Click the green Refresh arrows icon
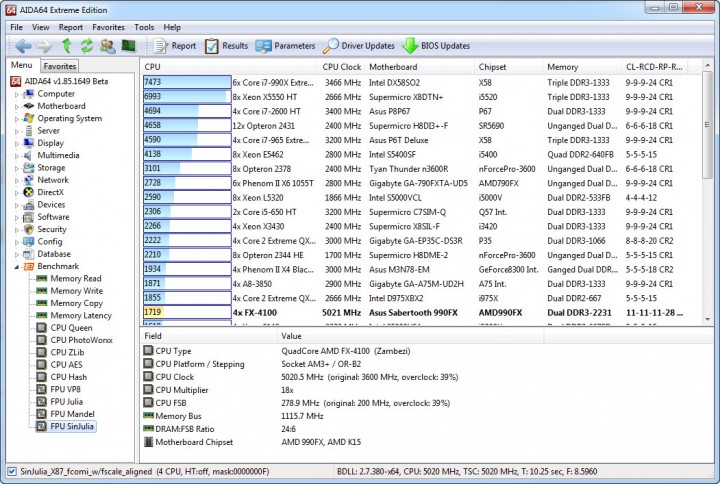 87,46
